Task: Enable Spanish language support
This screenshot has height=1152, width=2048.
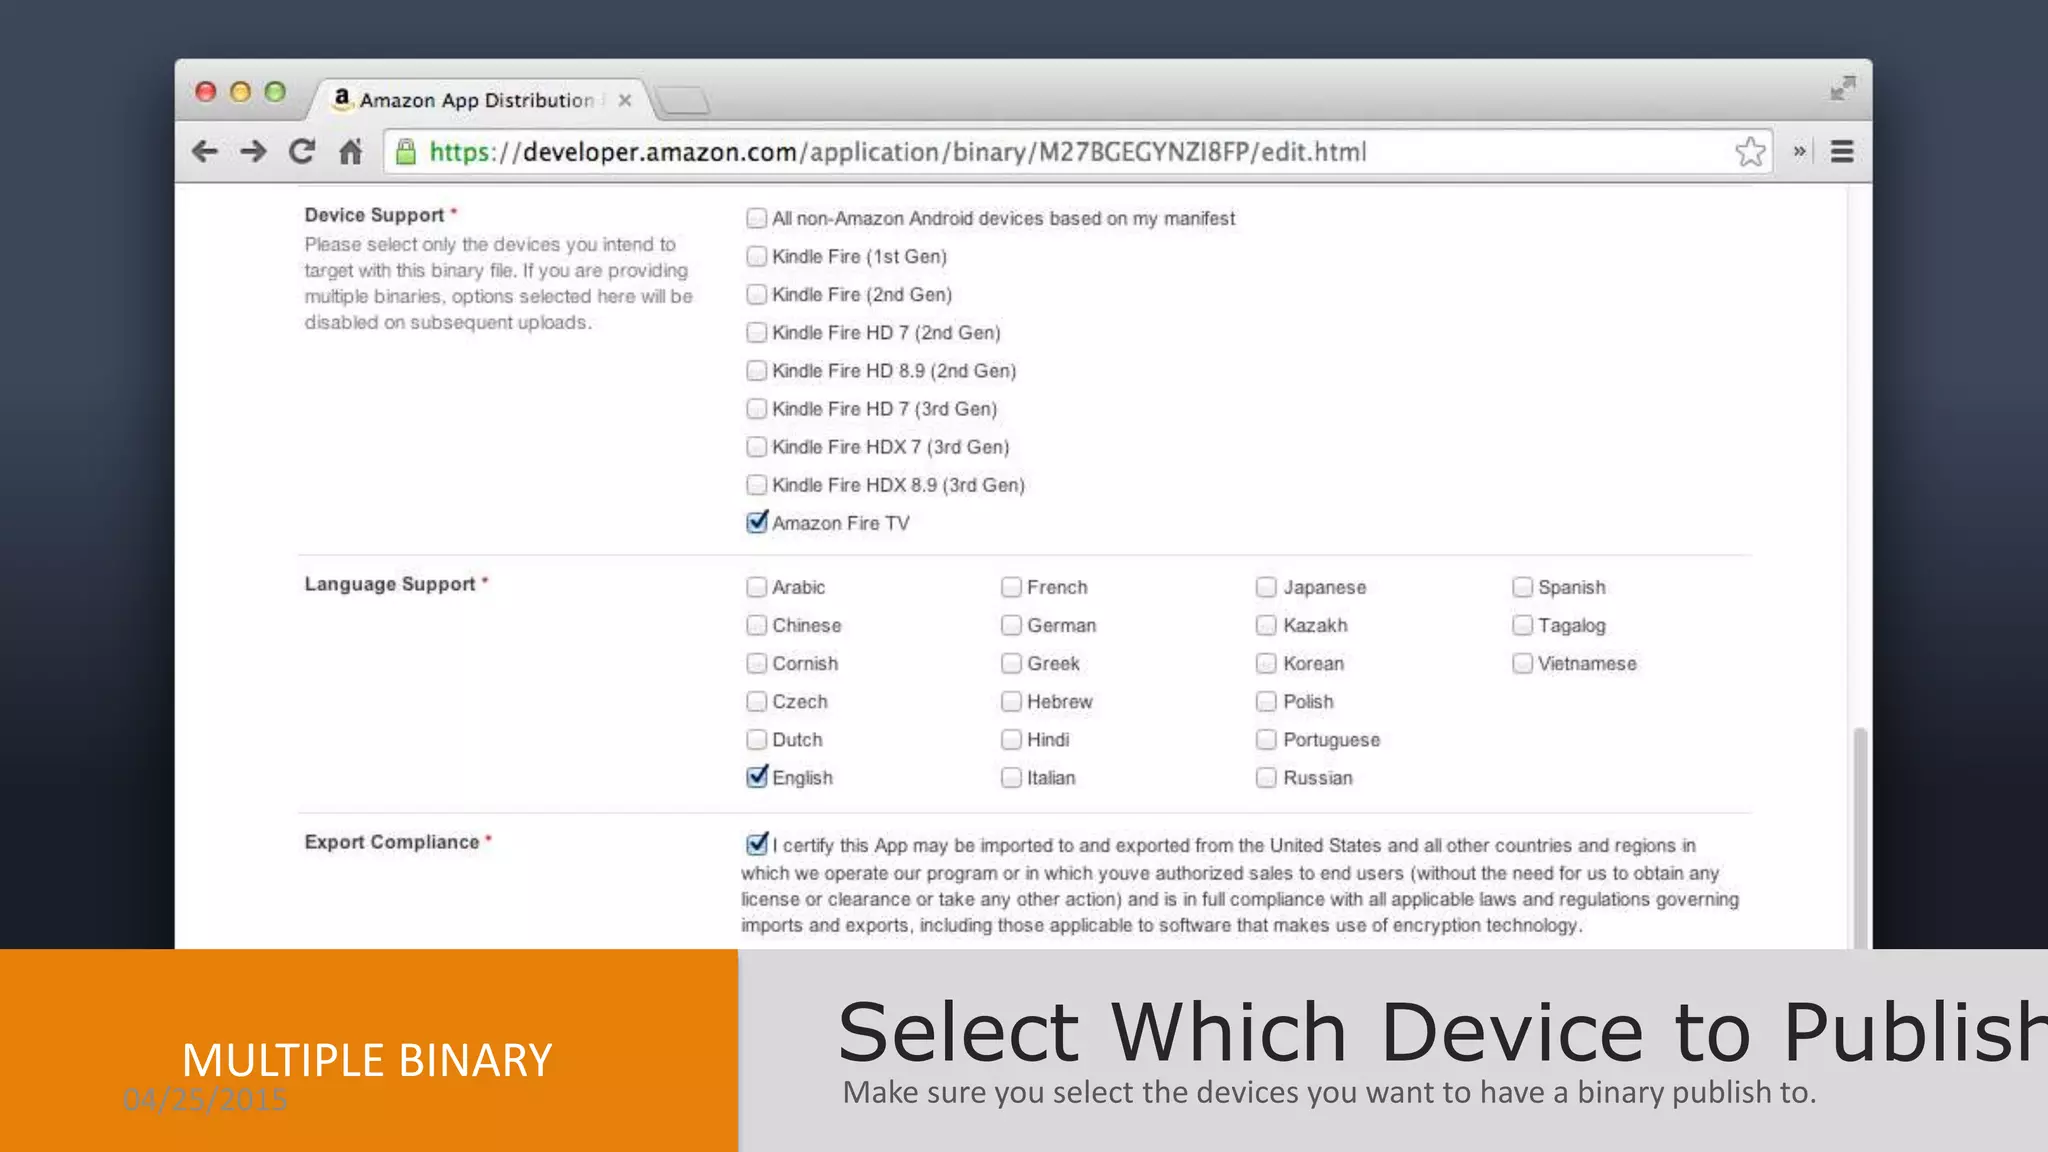Action: click(x=1522, y=587)
